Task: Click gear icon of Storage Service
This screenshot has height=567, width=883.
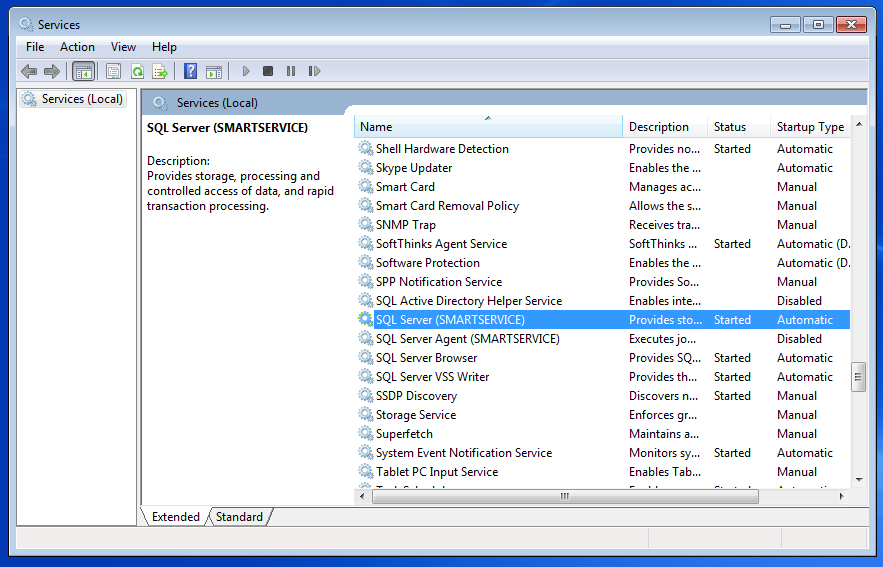Action: click(366, 414)
